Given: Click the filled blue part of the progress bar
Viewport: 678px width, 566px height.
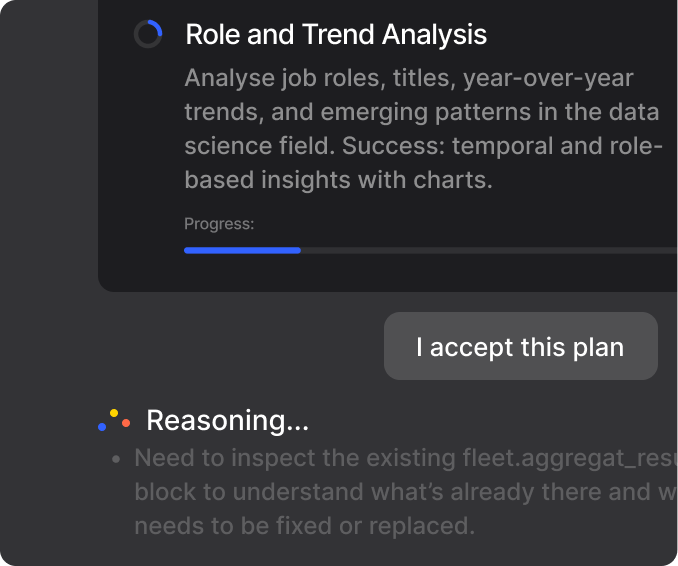Looking at the screenshot, I should 242,250.
